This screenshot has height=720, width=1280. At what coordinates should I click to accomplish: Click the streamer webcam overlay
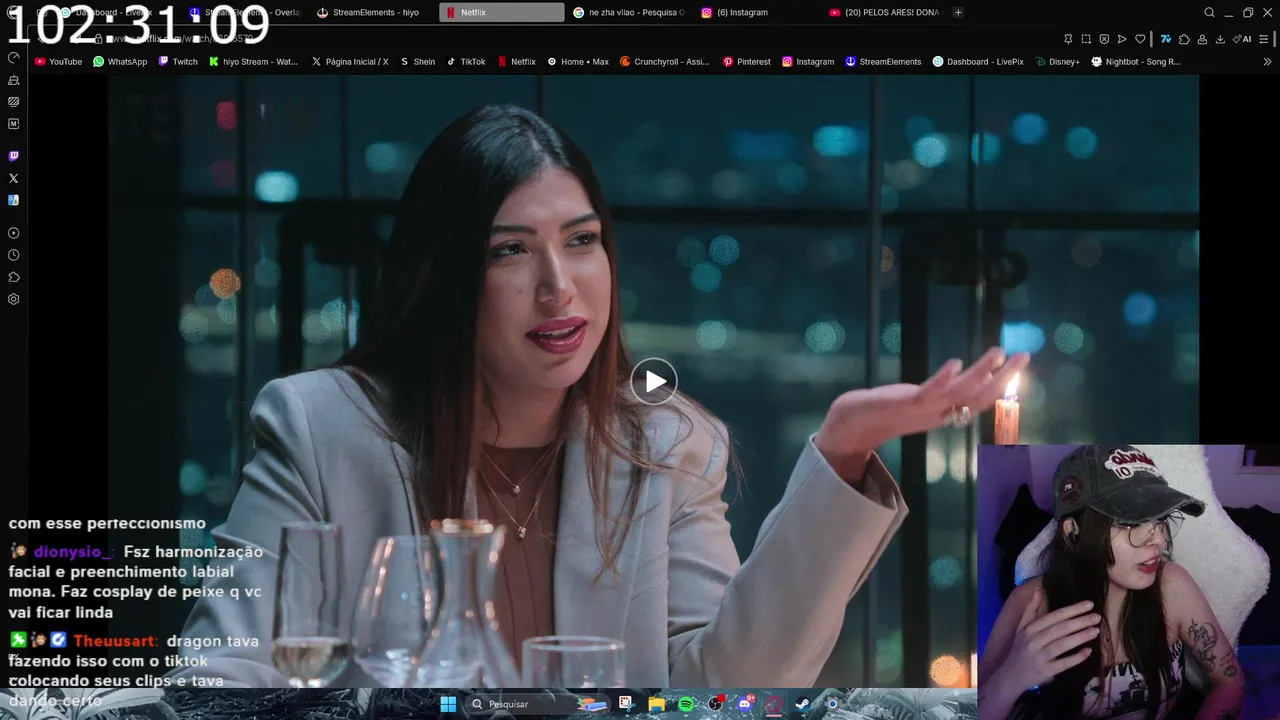coord(1128,582)
